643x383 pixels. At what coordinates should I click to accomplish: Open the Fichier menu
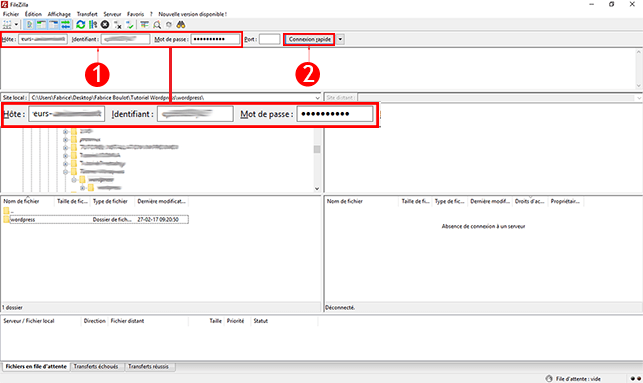tap(11, 14)
